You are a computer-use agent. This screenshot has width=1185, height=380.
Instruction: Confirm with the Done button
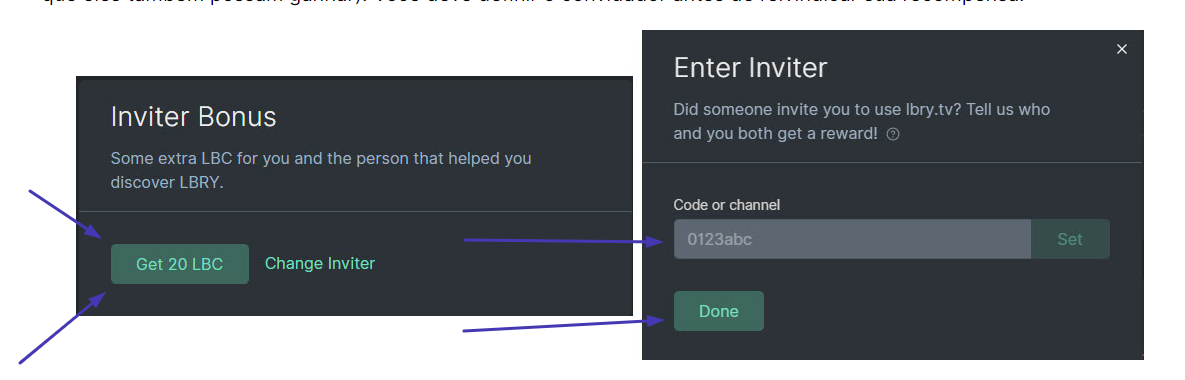[x=719, y=310]
